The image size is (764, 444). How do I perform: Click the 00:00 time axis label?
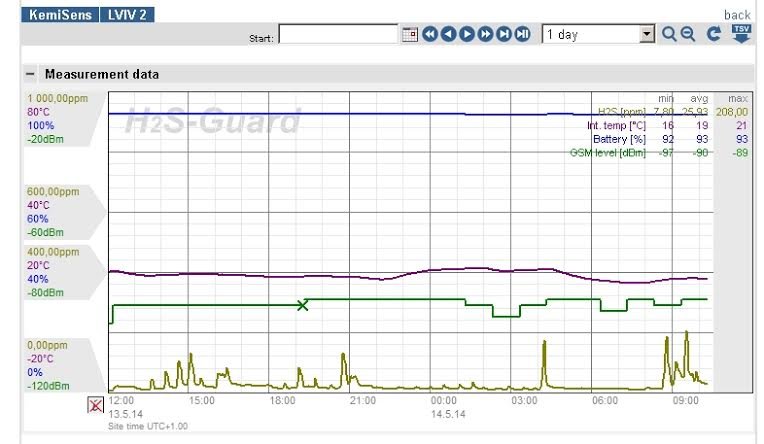pos(443,401)
